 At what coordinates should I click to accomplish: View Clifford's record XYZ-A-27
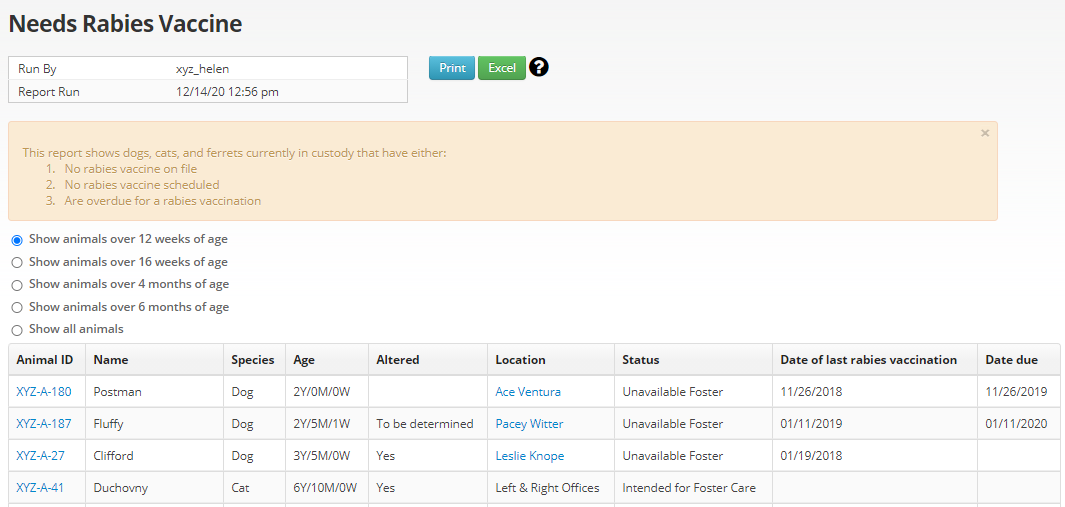[x=40, y=456]
